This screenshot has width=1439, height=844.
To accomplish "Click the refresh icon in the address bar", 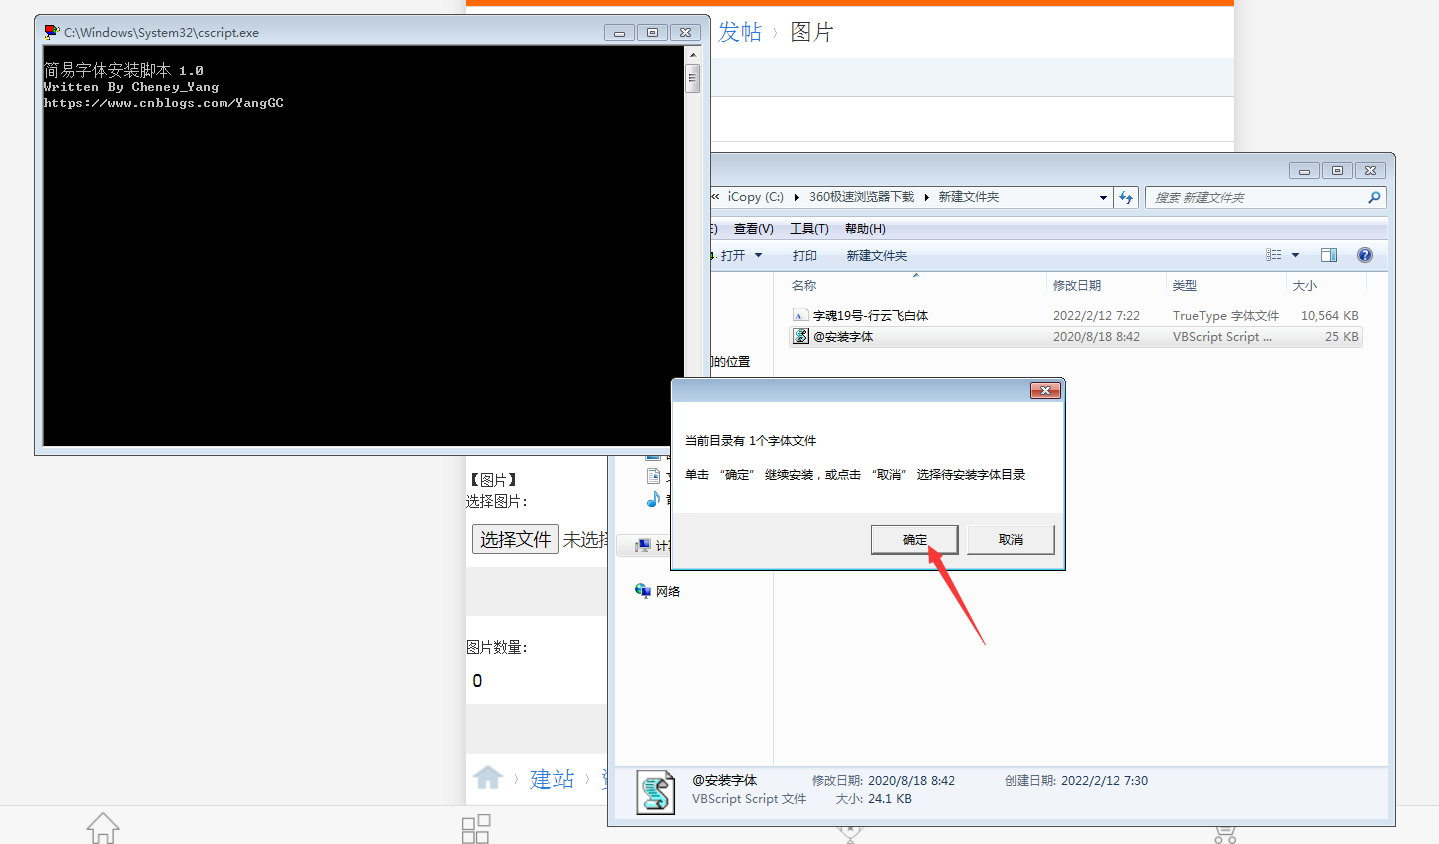I will pos(1126,197).
